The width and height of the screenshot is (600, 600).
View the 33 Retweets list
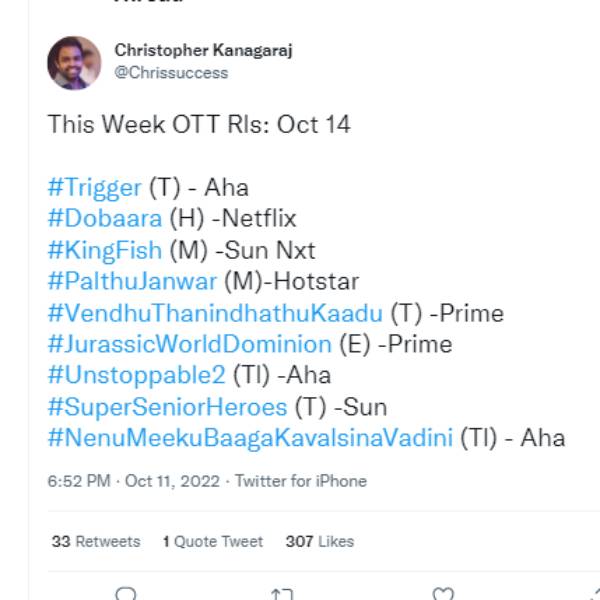(x=96, y=541)
